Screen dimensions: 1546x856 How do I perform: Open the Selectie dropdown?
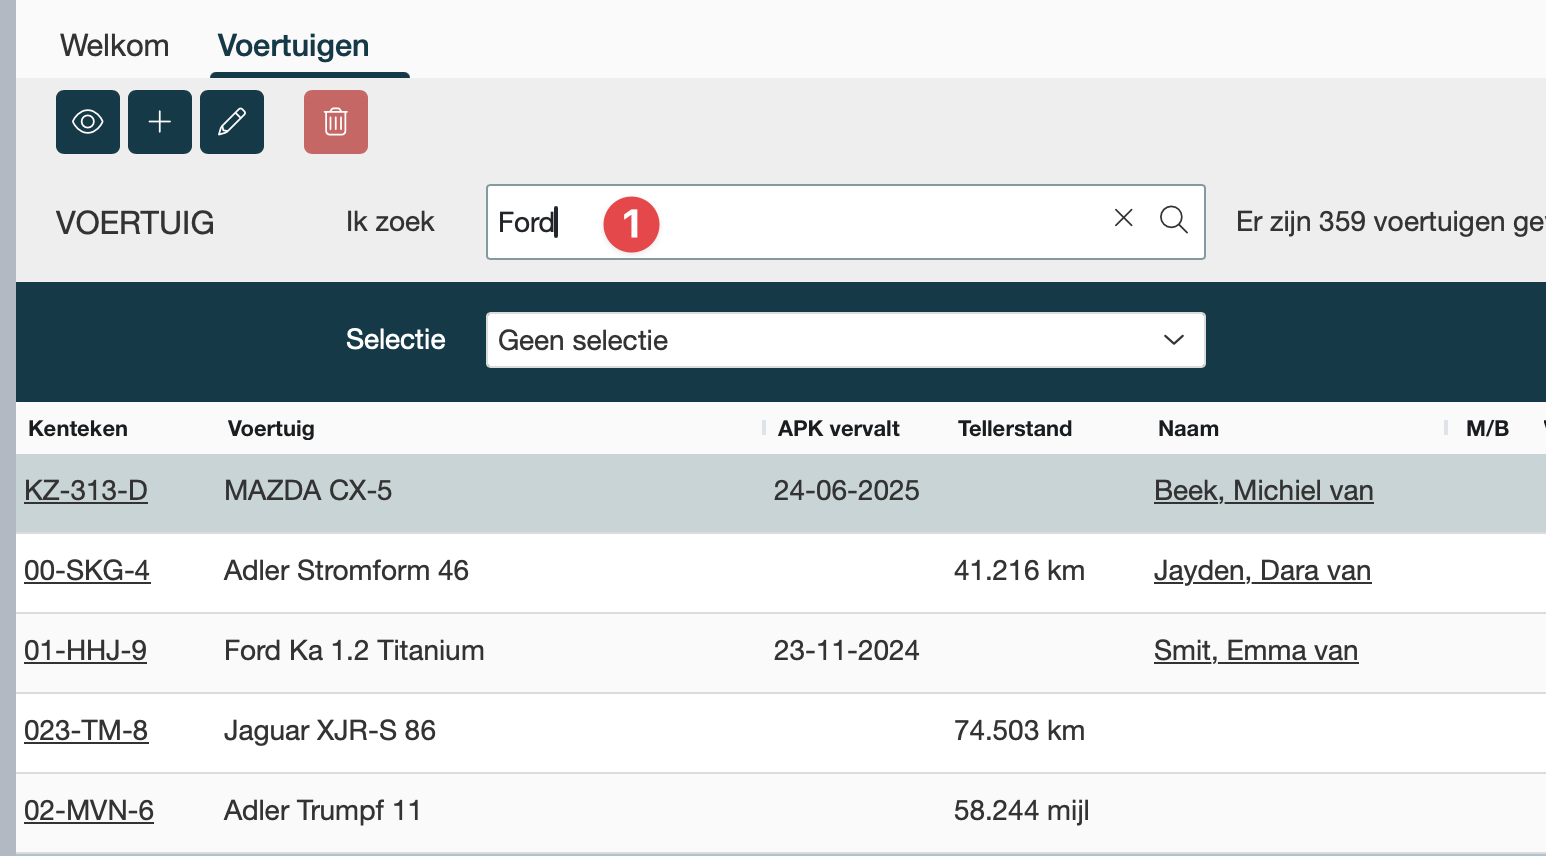pos(845,340)
